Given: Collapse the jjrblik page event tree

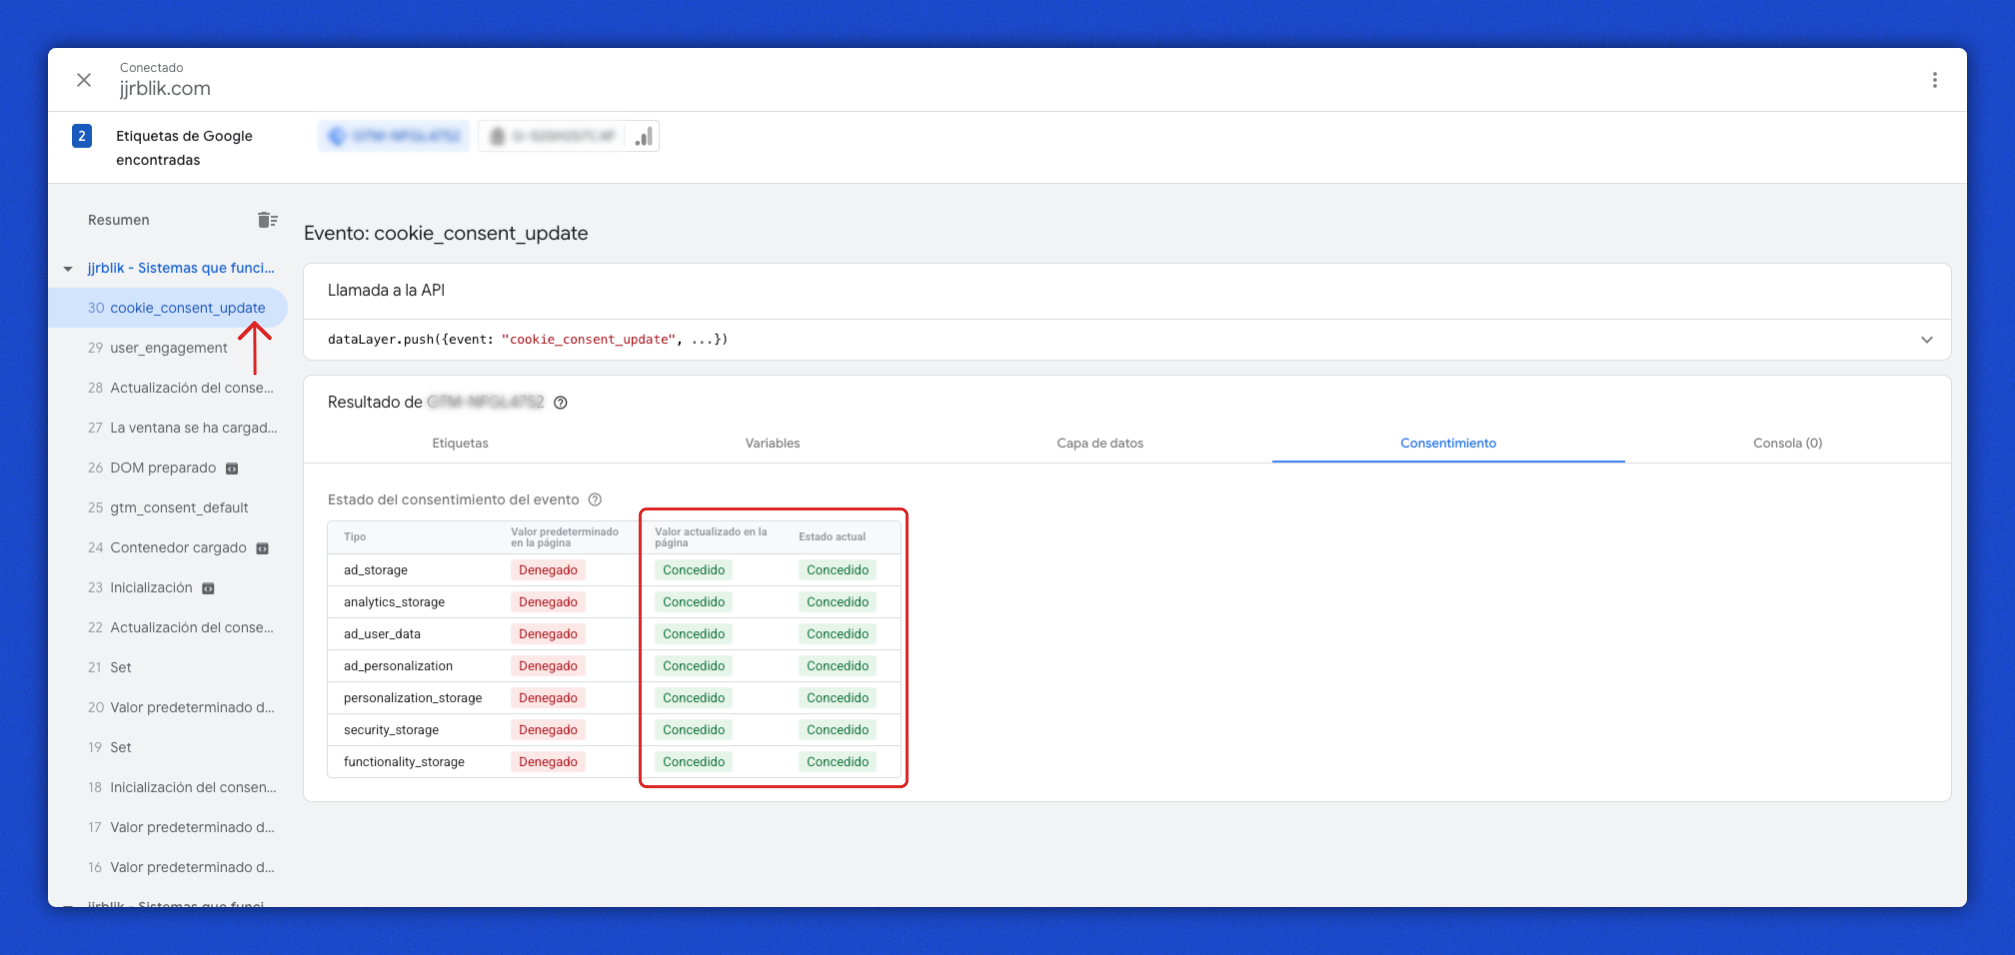Looking at the screenshot, I should click(x=68, y=269).
